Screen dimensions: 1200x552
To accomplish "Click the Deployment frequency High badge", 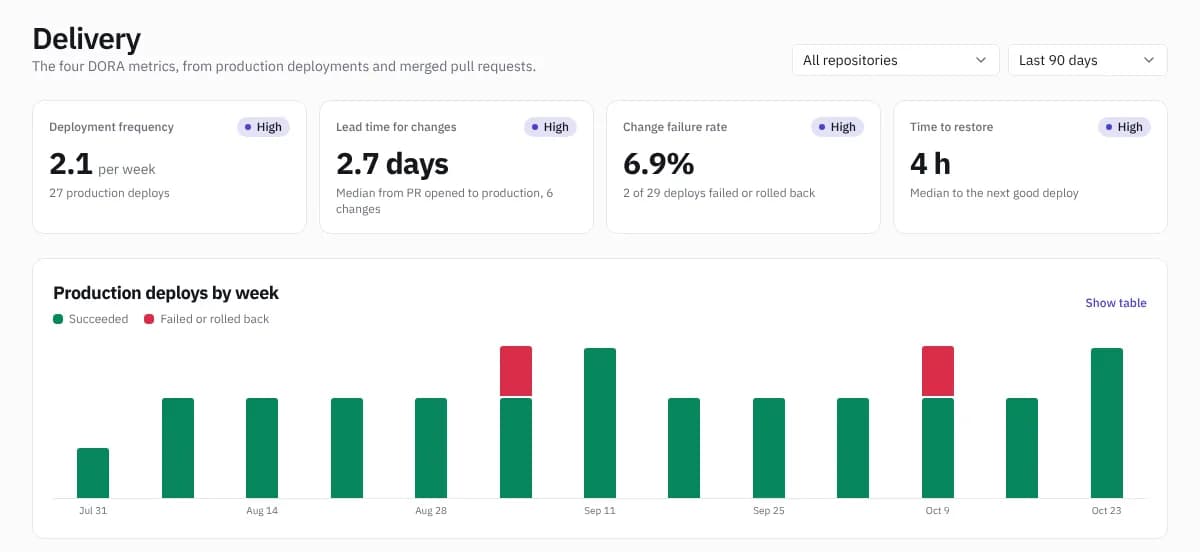I will tap(263, 127).
